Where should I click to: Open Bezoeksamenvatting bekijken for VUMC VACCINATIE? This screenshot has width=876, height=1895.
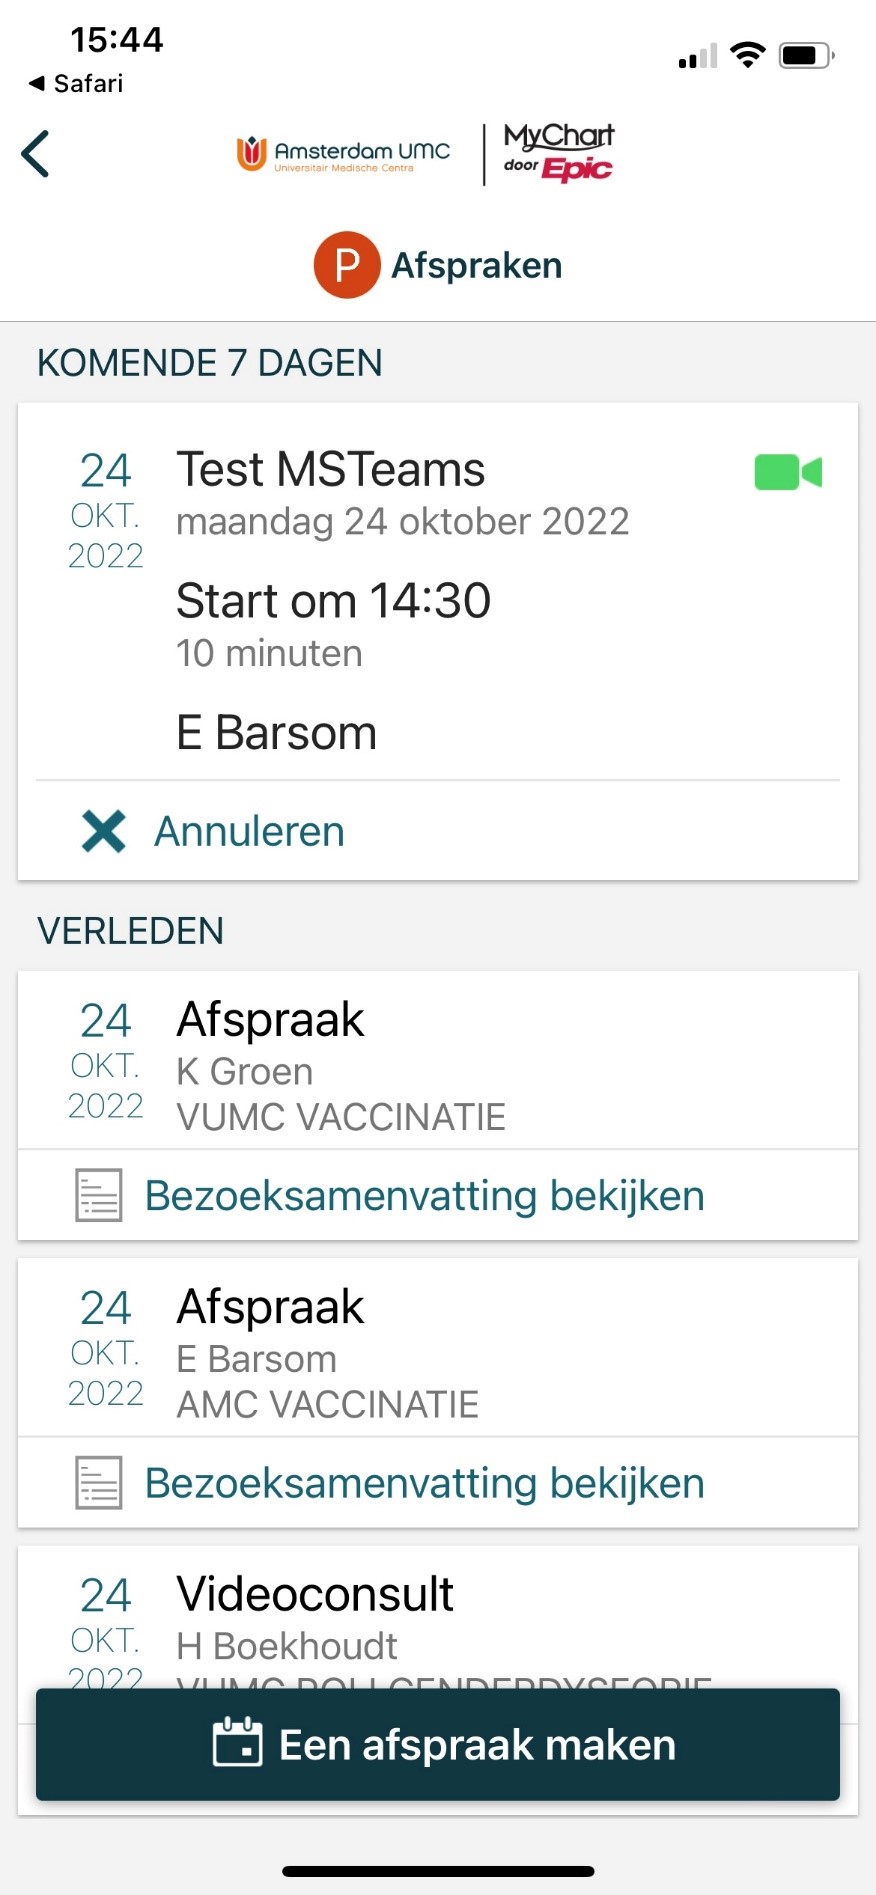[x=424, y=1196]
